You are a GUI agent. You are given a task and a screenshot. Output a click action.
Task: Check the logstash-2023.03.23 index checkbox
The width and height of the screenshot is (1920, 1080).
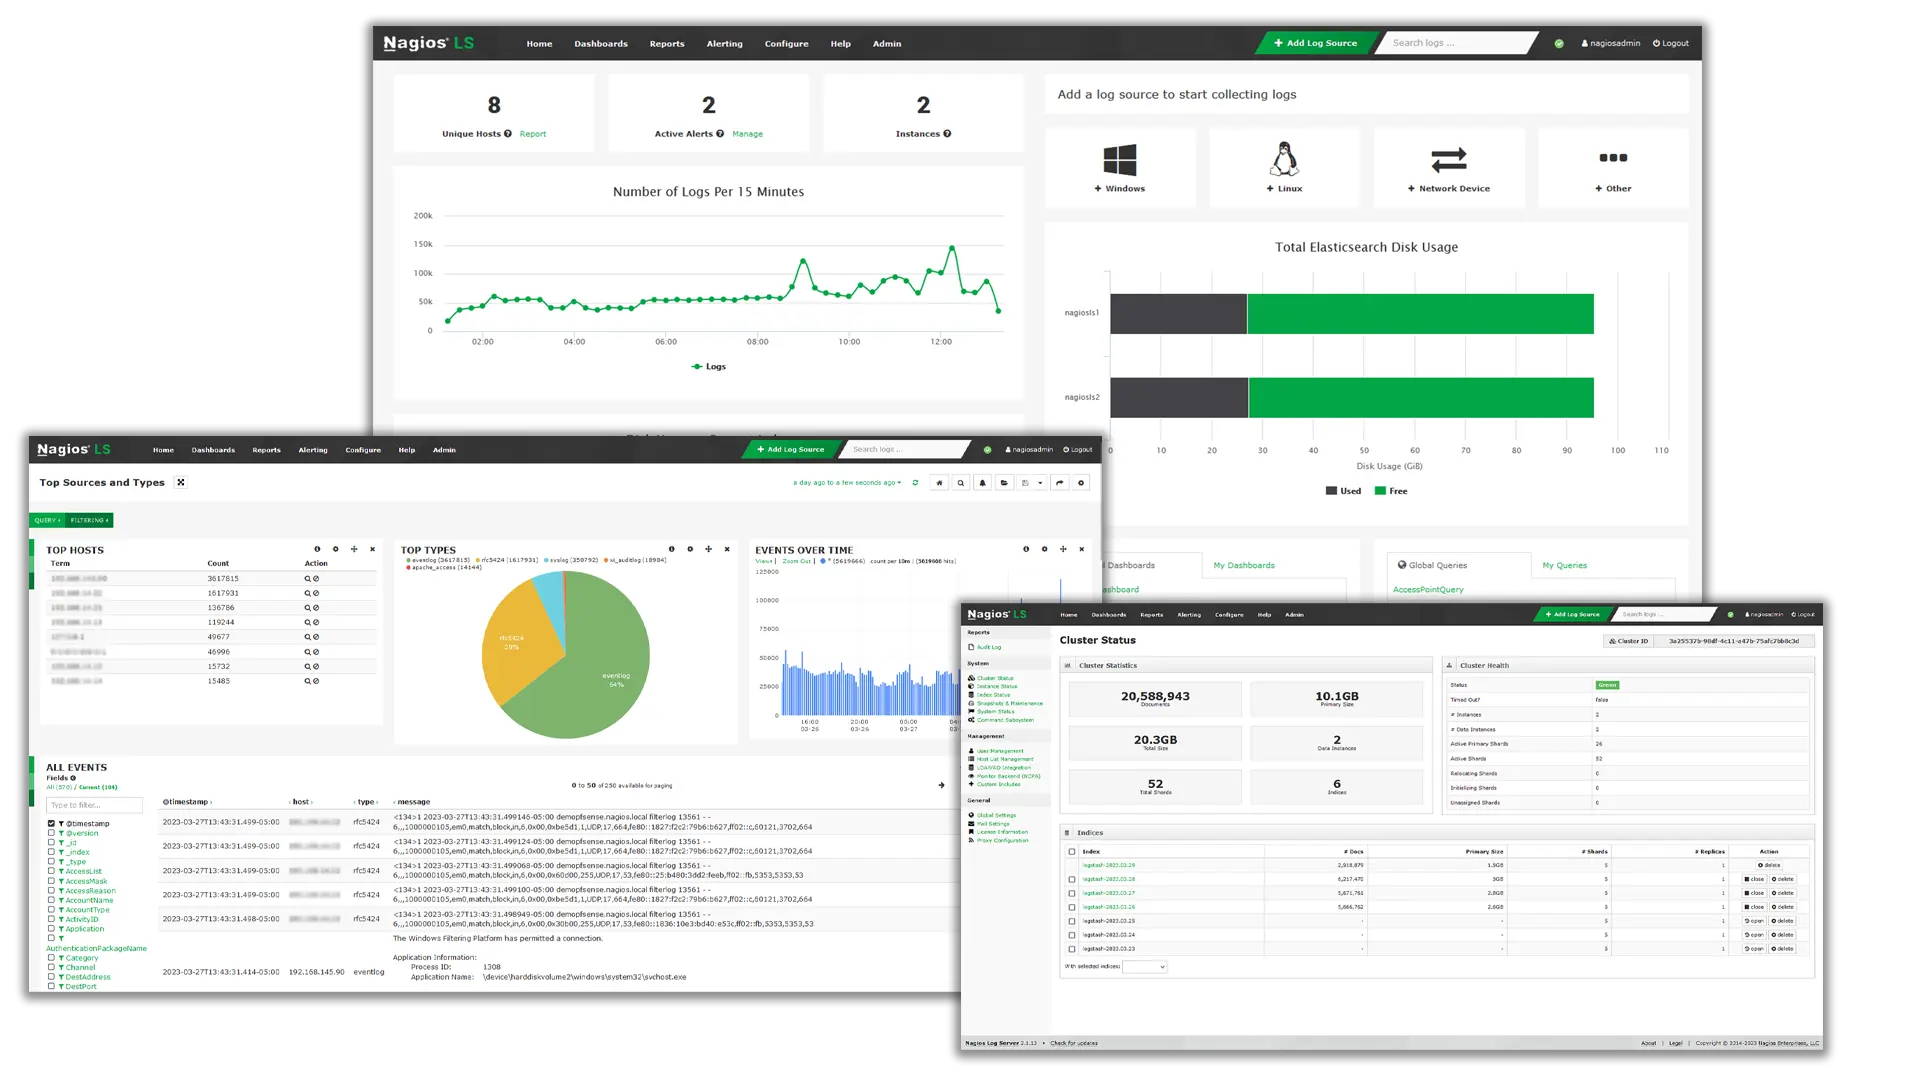pos(1072,950)
